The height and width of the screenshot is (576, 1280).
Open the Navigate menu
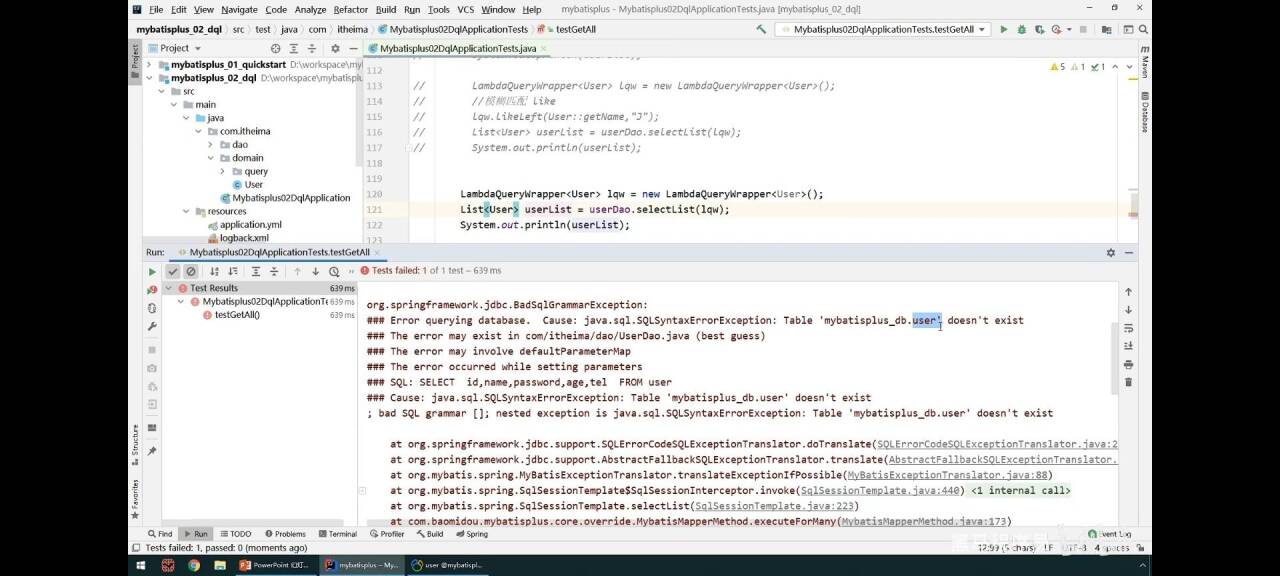(x=239, y=9)
